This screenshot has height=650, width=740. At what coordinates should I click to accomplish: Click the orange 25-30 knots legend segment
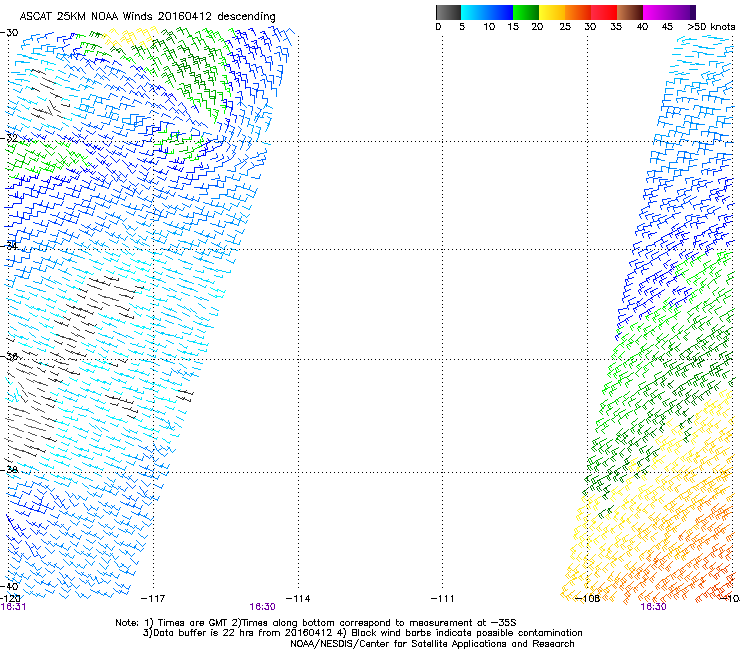577,12
